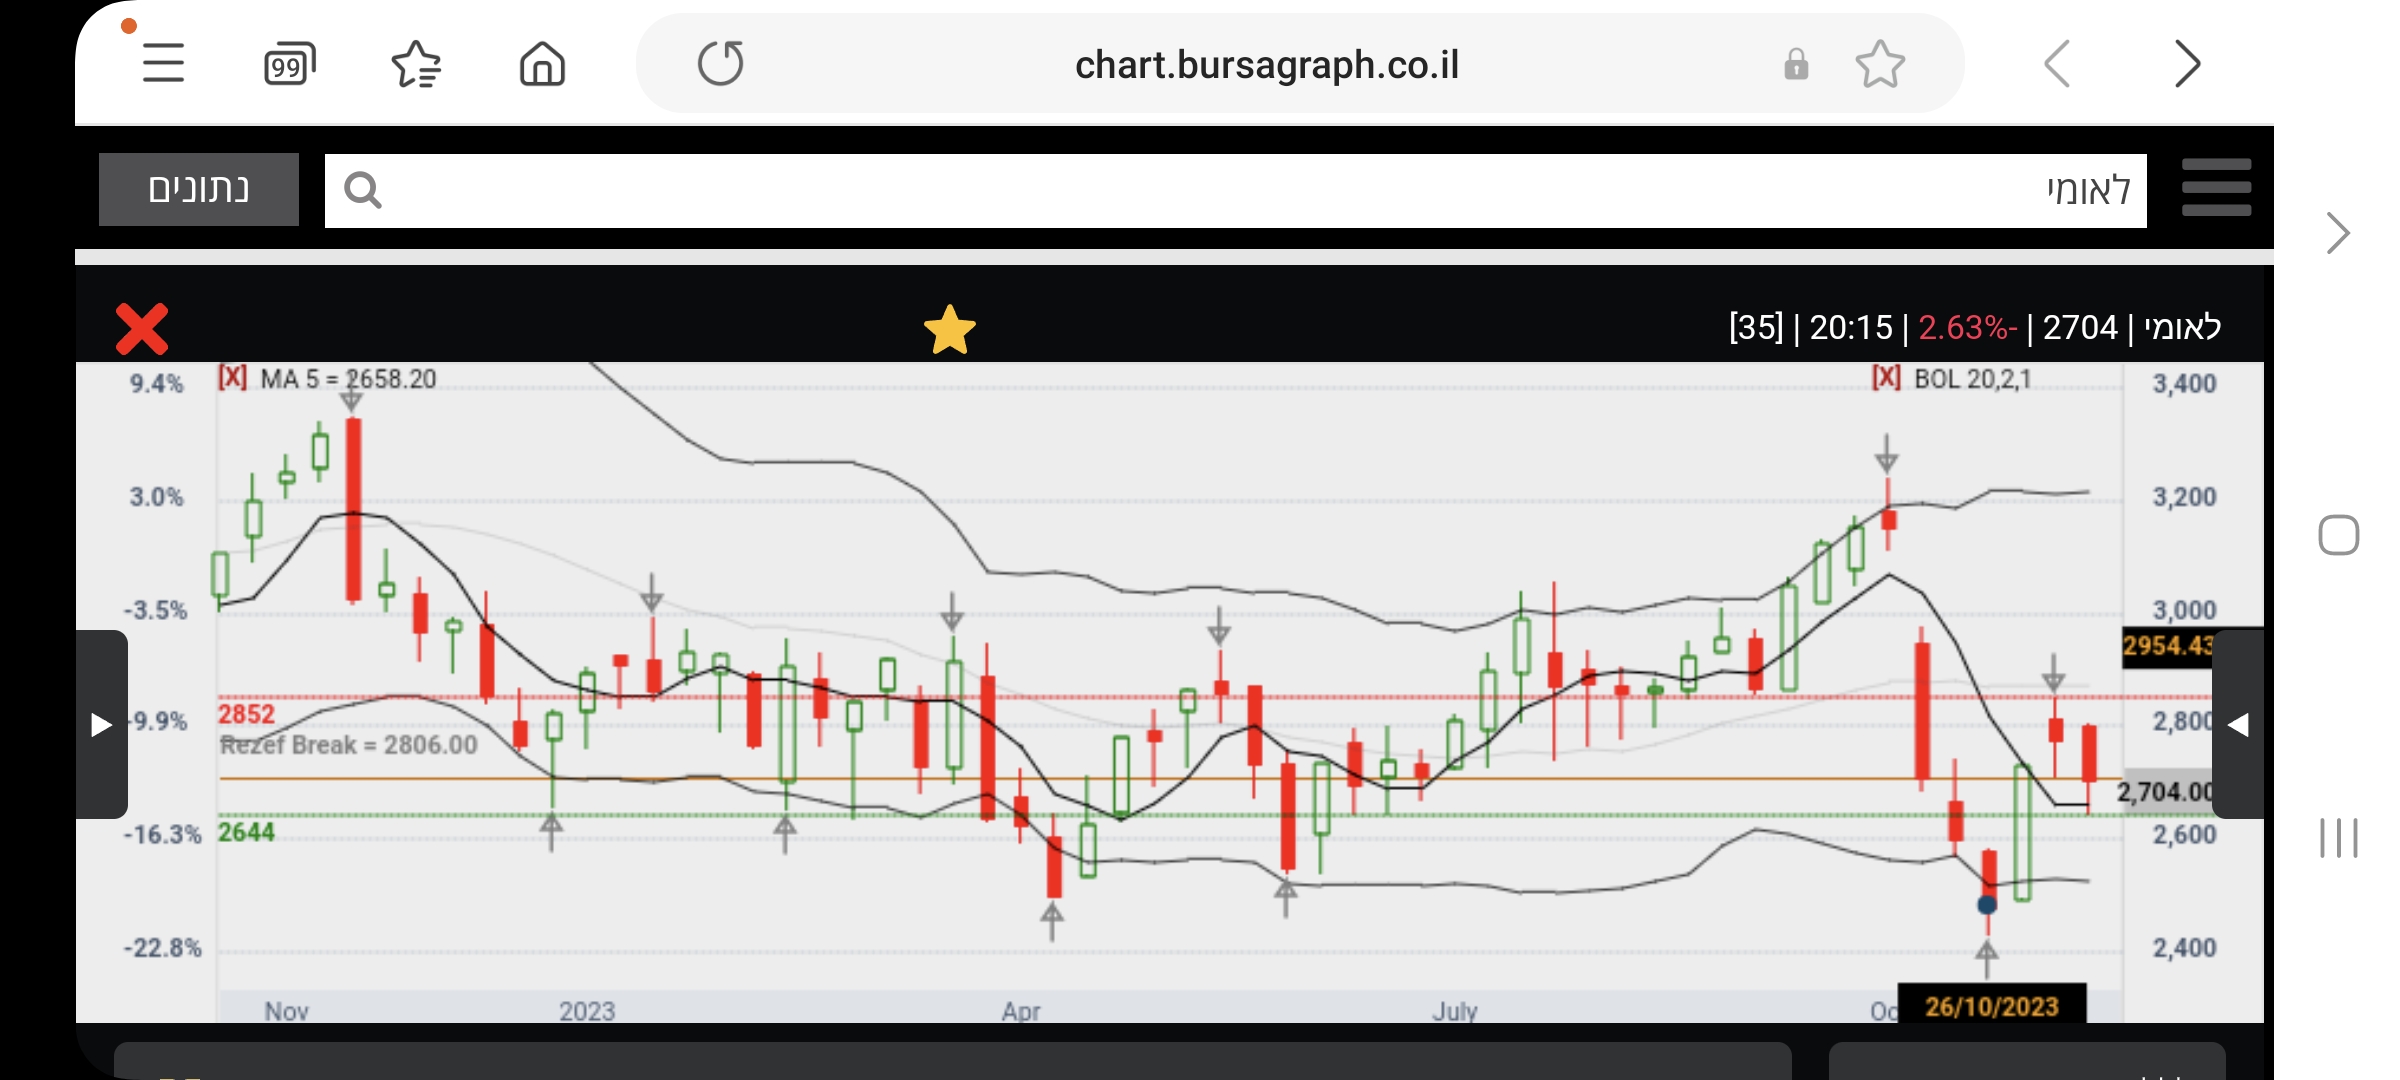Click the נתונים data button
This screenshot has height=1080, width=2400.
pos(199,189)
